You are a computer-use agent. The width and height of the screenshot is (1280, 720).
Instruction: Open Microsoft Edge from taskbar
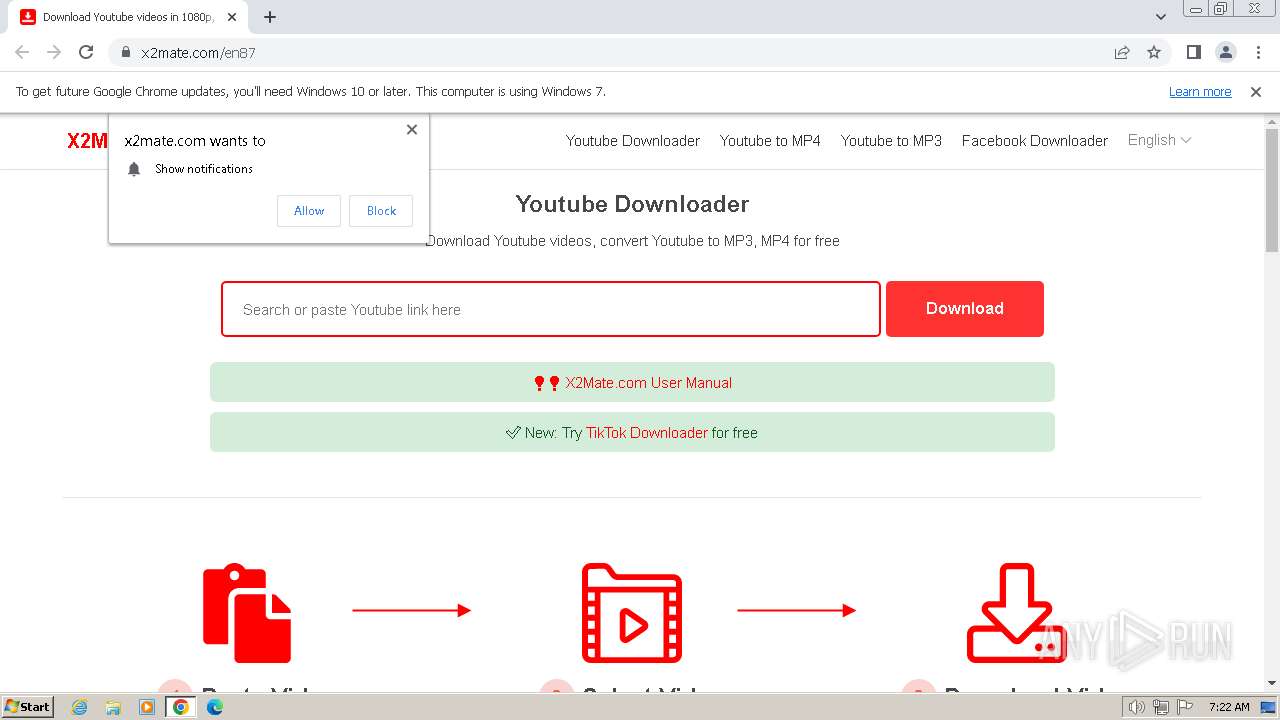[214, 707]
